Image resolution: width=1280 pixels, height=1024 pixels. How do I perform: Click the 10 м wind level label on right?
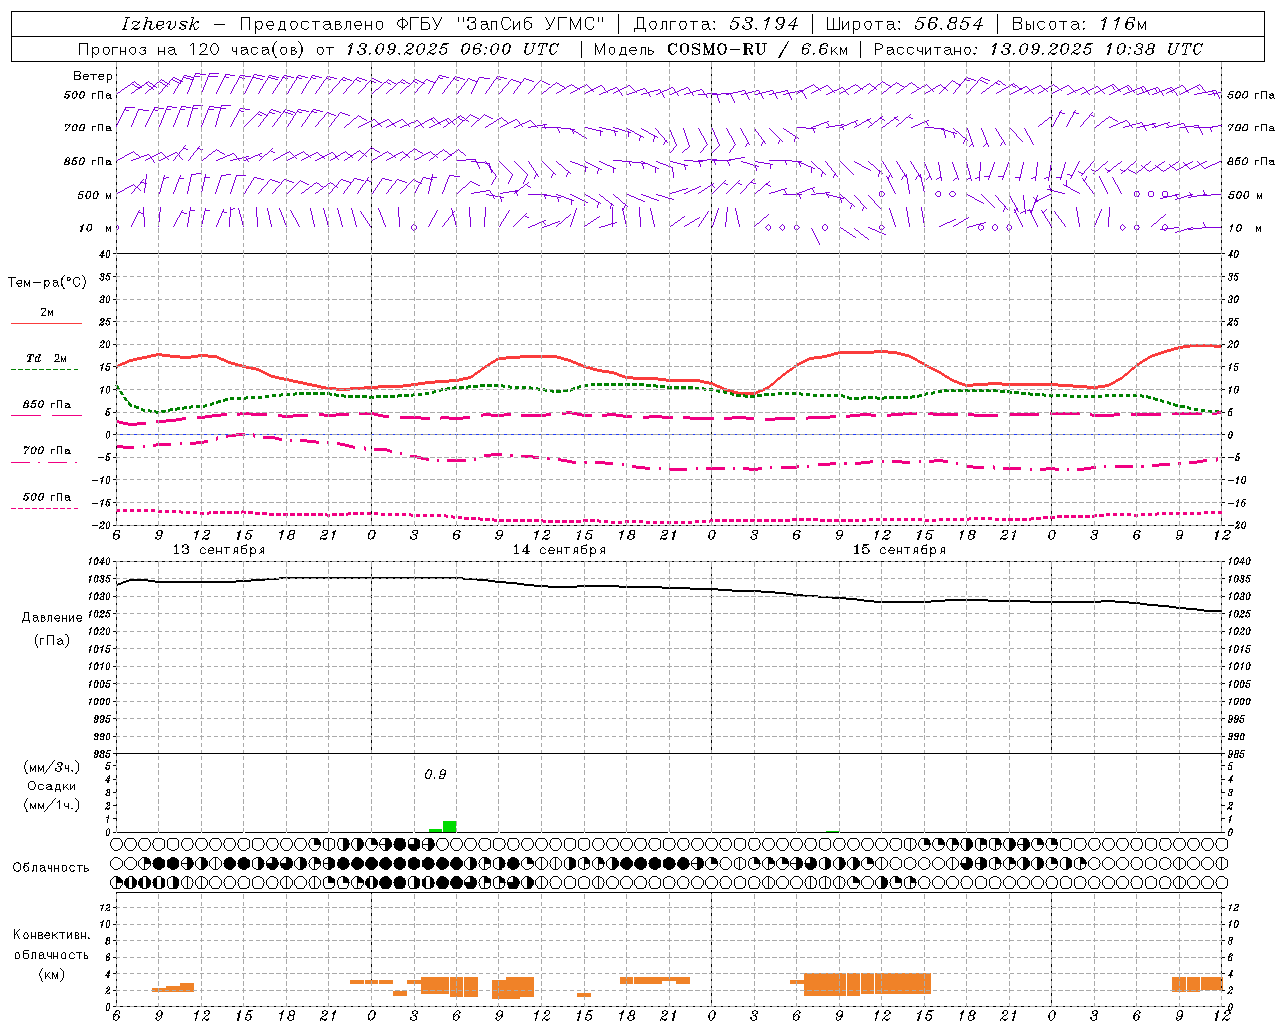(x=1244, y=228)
